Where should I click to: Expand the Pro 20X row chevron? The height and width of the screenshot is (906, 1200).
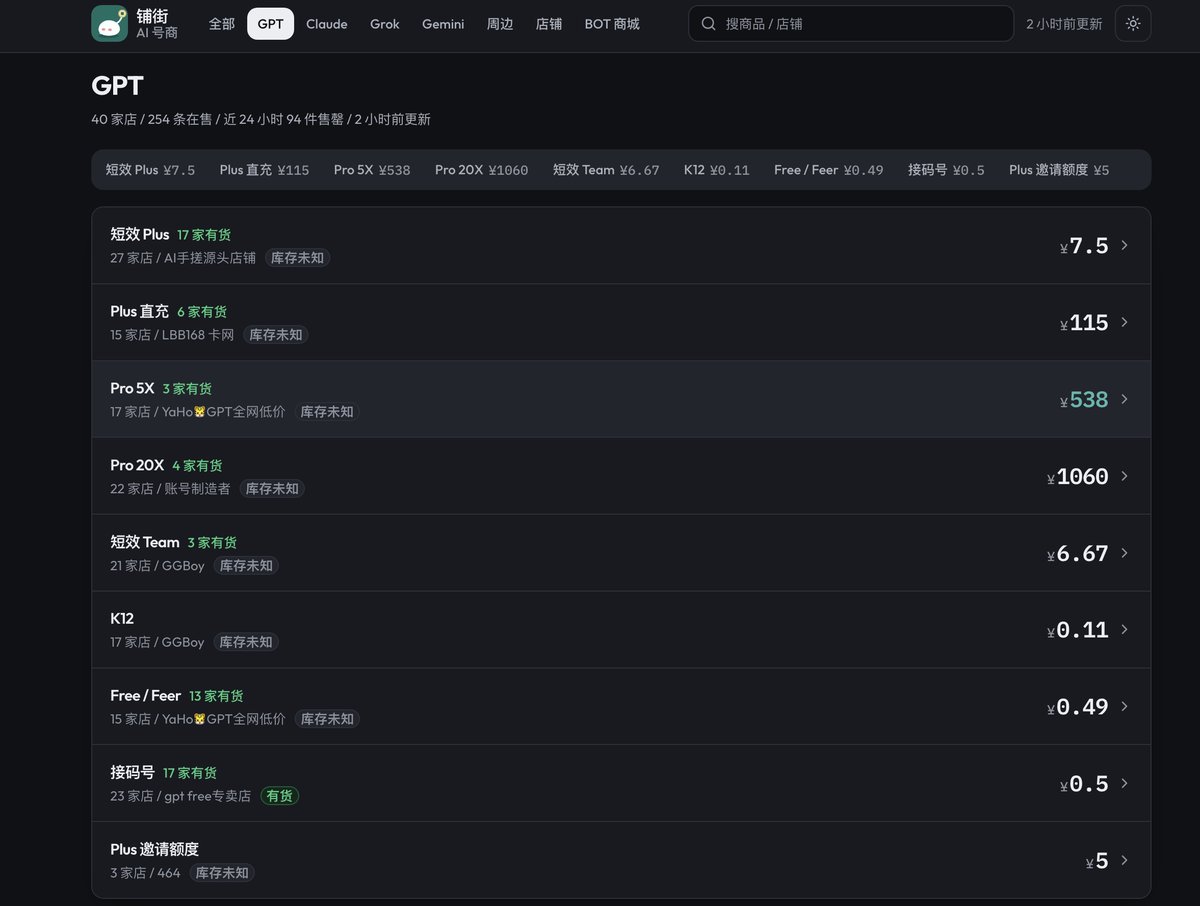[x=1124, y=476]
